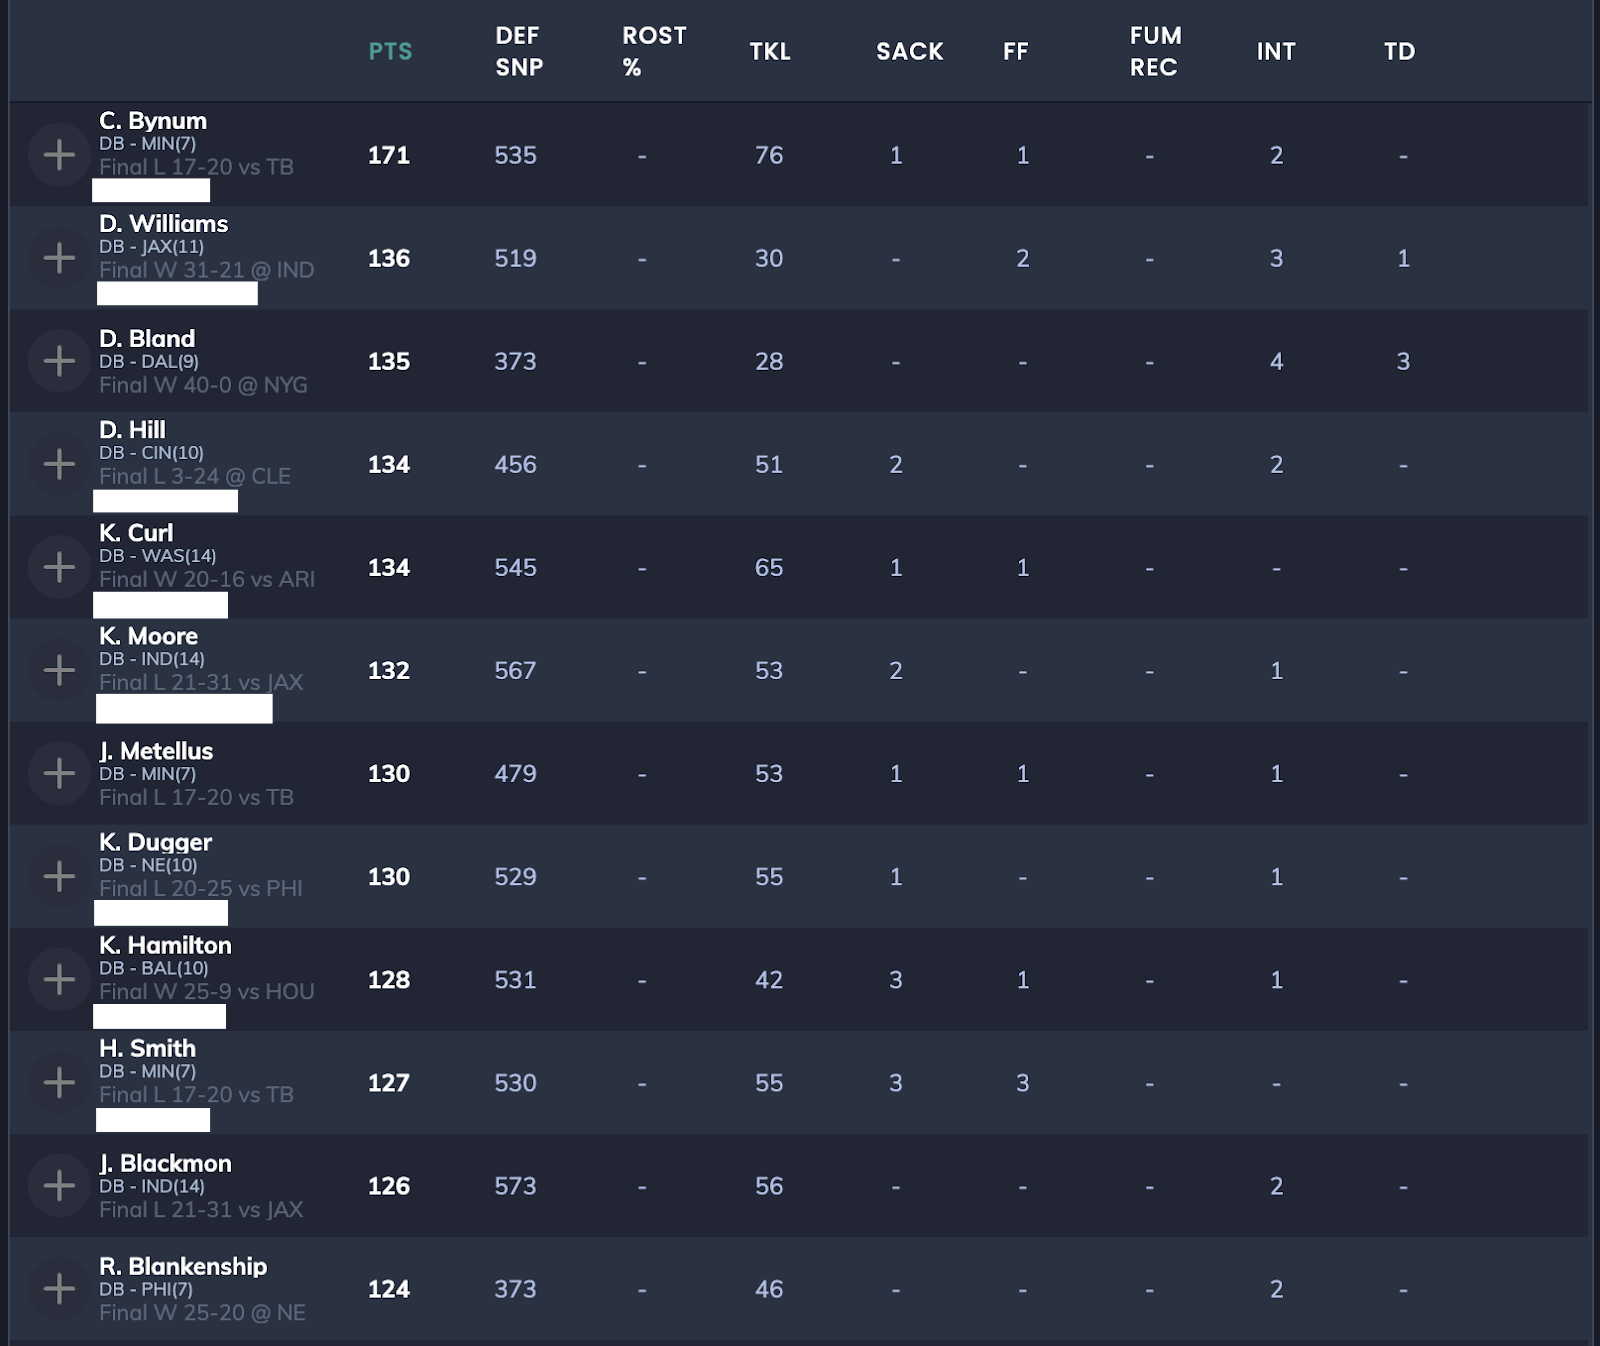Click D. Bland player name
The image size is (1600, 1346).
147,338
